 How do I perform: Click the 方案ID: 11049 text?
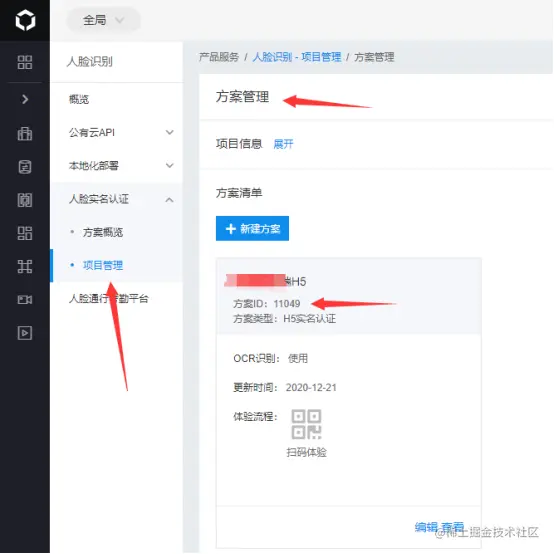click(267, 303)
